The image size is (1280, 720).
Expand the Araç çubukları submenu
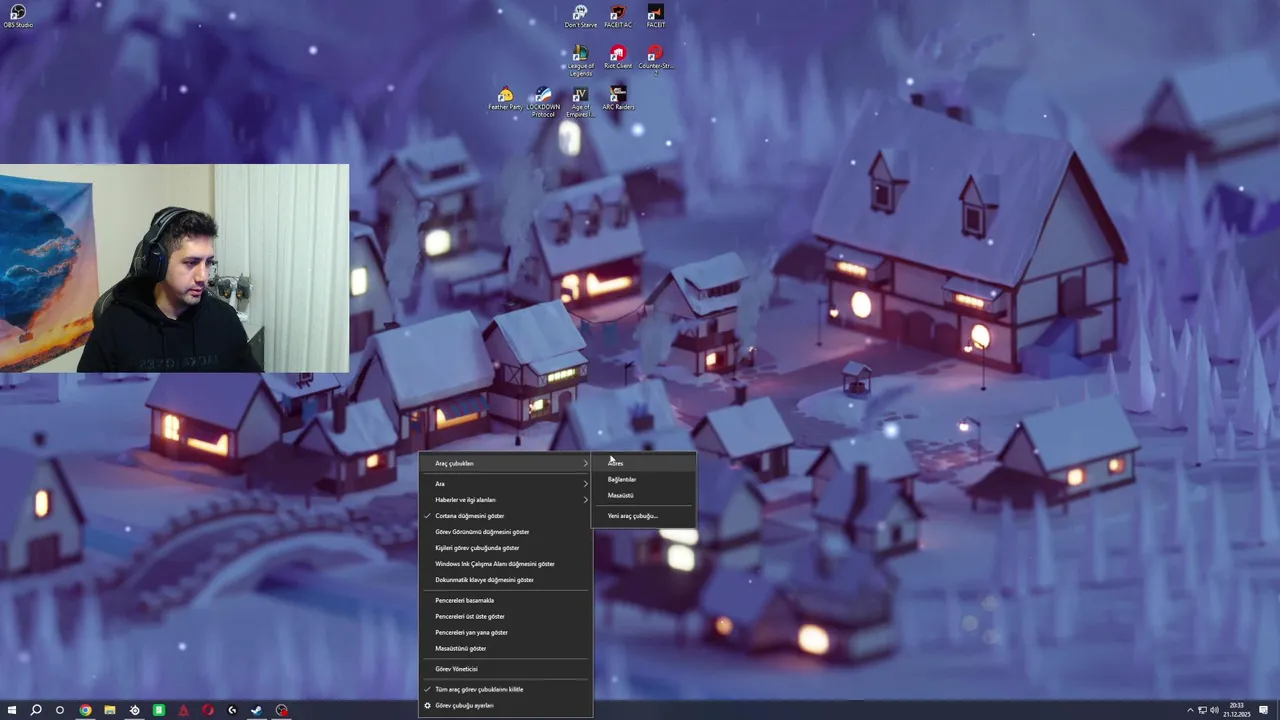tap(506, 463)
